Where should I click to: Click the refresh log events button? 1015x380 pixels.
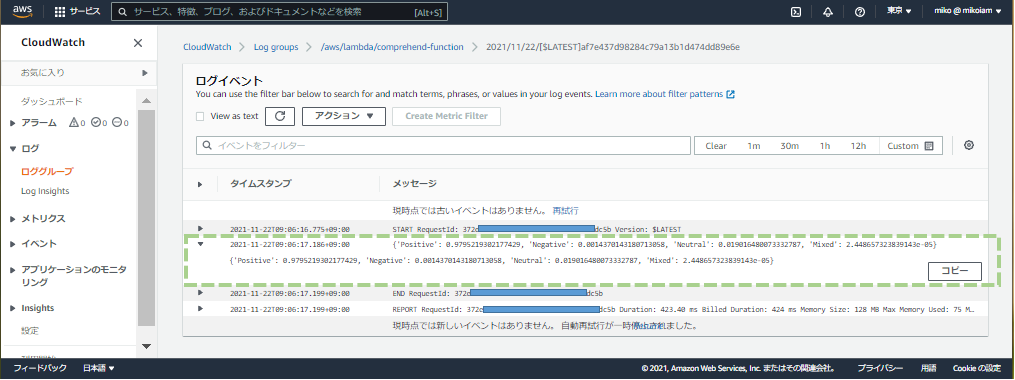pyautogui.click(x=280, y=116)
